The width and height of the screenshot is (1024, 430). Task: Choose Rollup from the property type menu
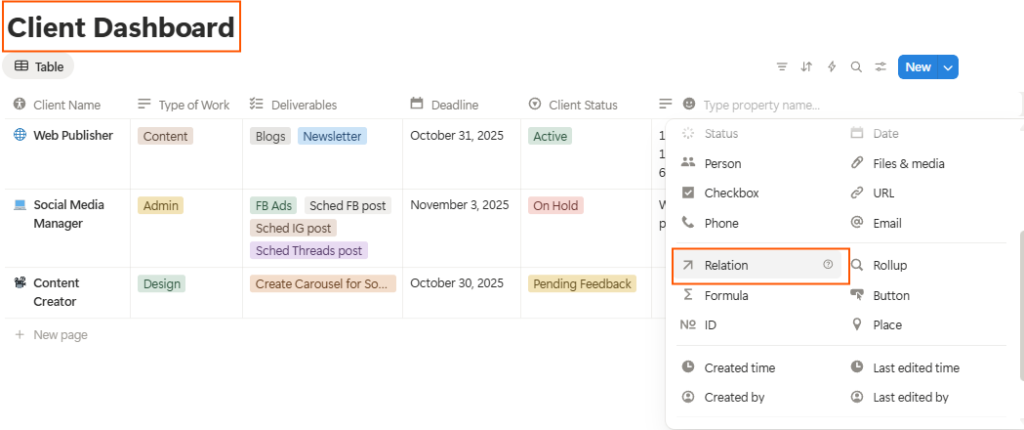click(x=889, y=265)
